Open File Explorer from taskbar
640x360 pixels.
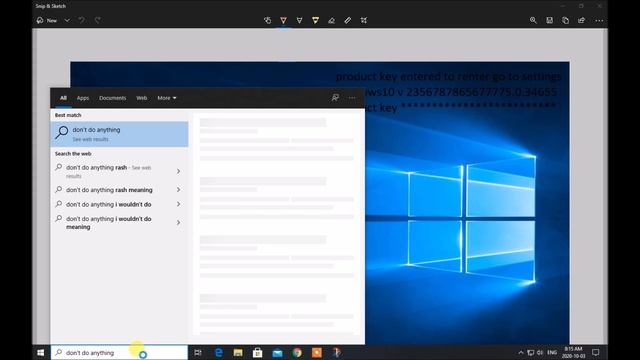[238, 353]
